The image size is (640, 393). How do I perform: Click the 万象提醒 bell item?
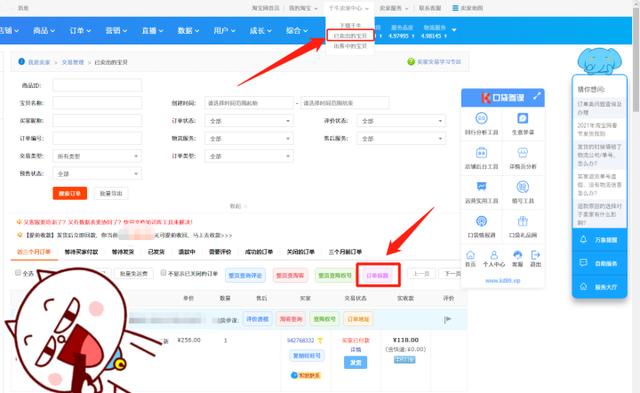point(599,240)
